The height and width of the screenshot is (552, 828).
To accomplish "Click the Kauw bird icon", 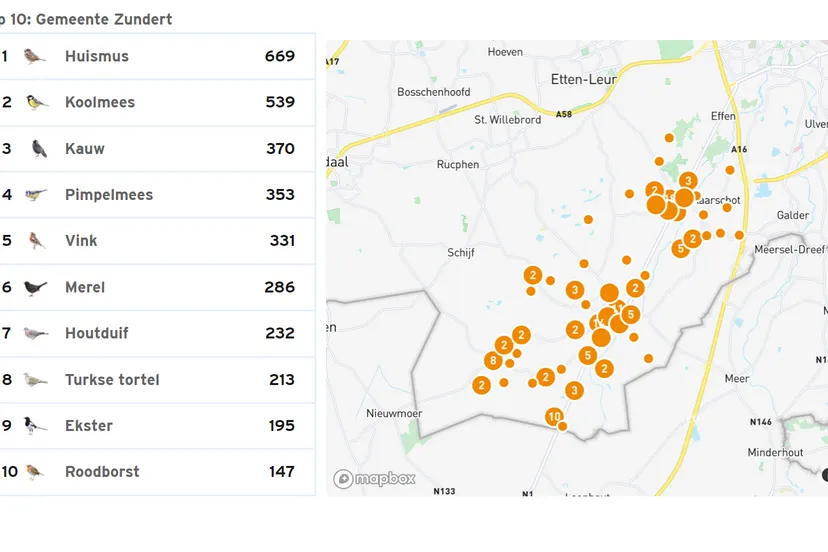I will pos(38,149).
